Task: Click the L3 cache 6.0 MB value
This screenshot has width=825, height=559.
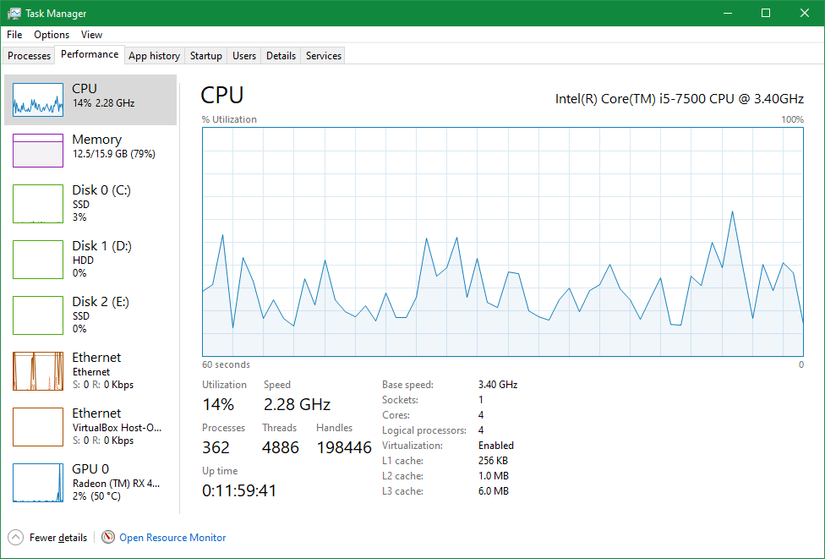Action: click(494, 491)
